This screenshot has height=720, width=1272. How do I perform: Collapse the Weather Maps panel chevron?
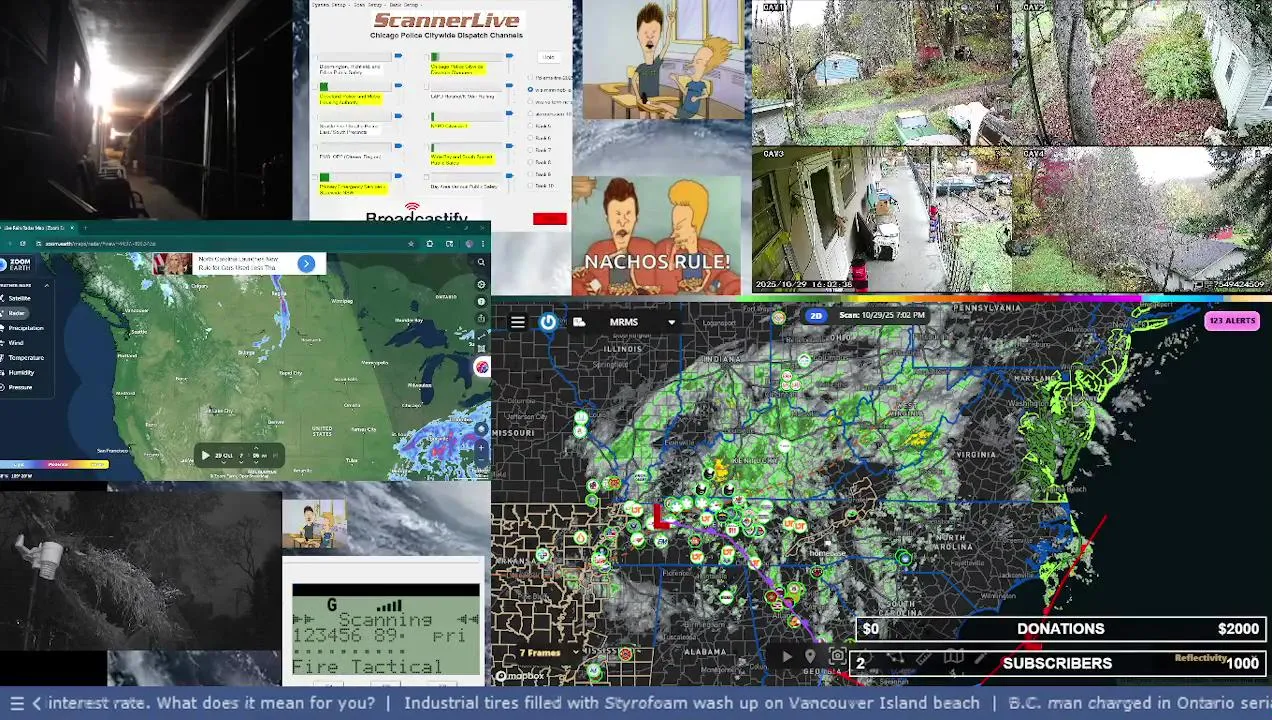point(47,285)
